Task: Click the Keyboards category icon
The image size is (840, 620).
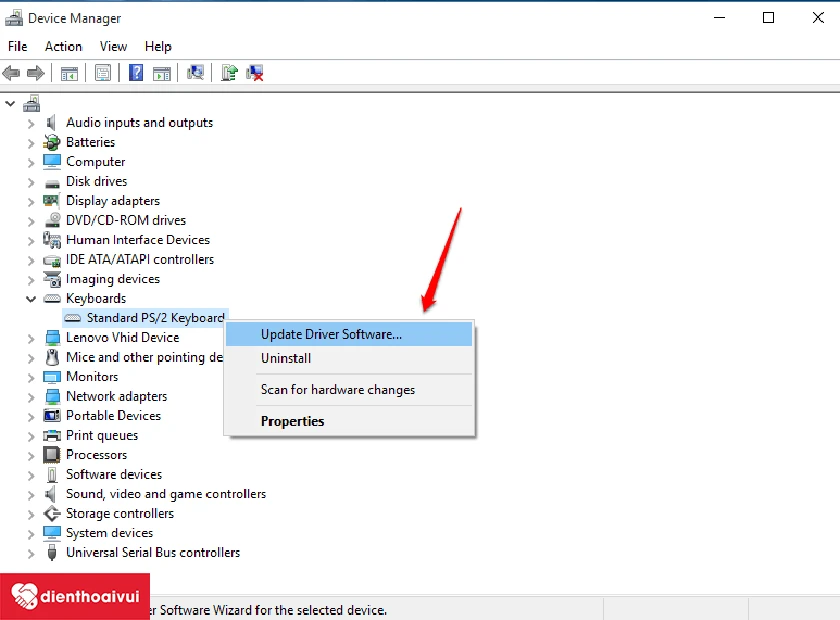Action: pos(52,298)
